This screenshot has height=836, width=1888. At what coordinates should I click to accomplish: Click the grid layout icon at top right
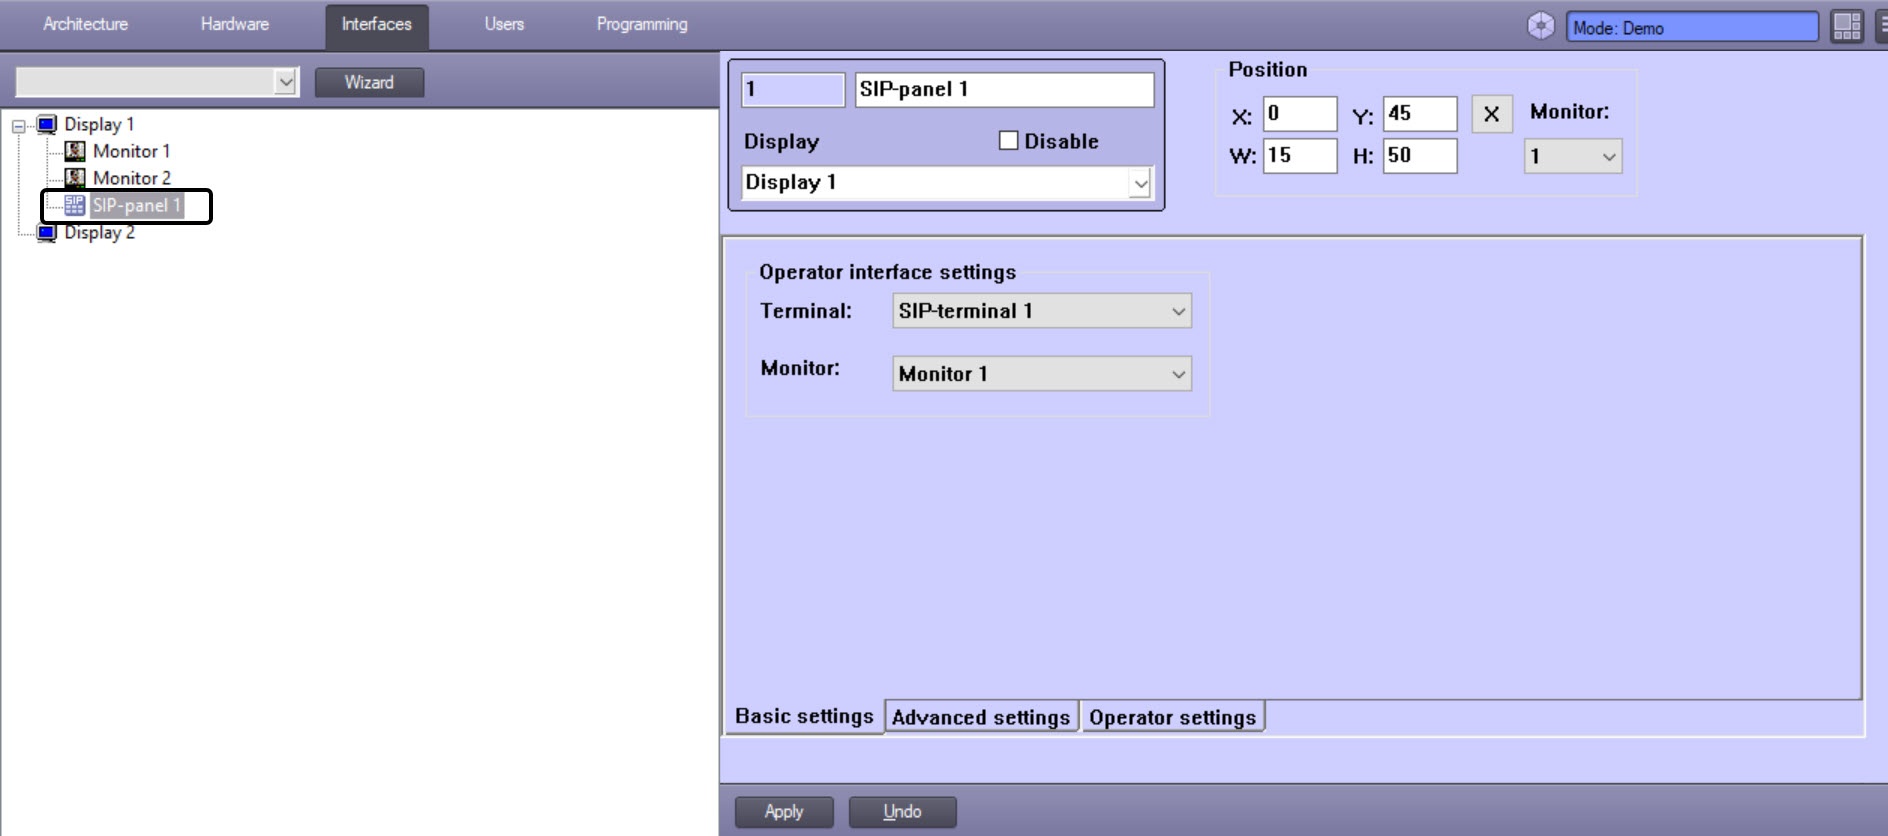(x=1846, y=26)
